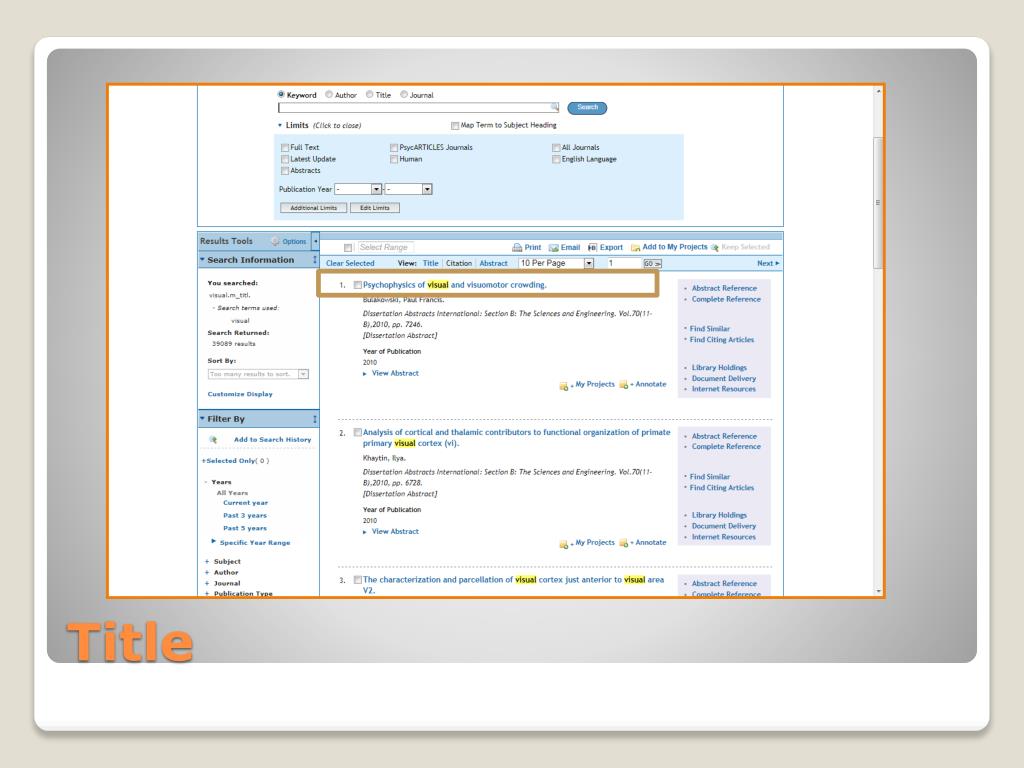Viewport: 1024px width, 768px height.
Task: Filter by Past 3 years
Action: pos(245,516)
